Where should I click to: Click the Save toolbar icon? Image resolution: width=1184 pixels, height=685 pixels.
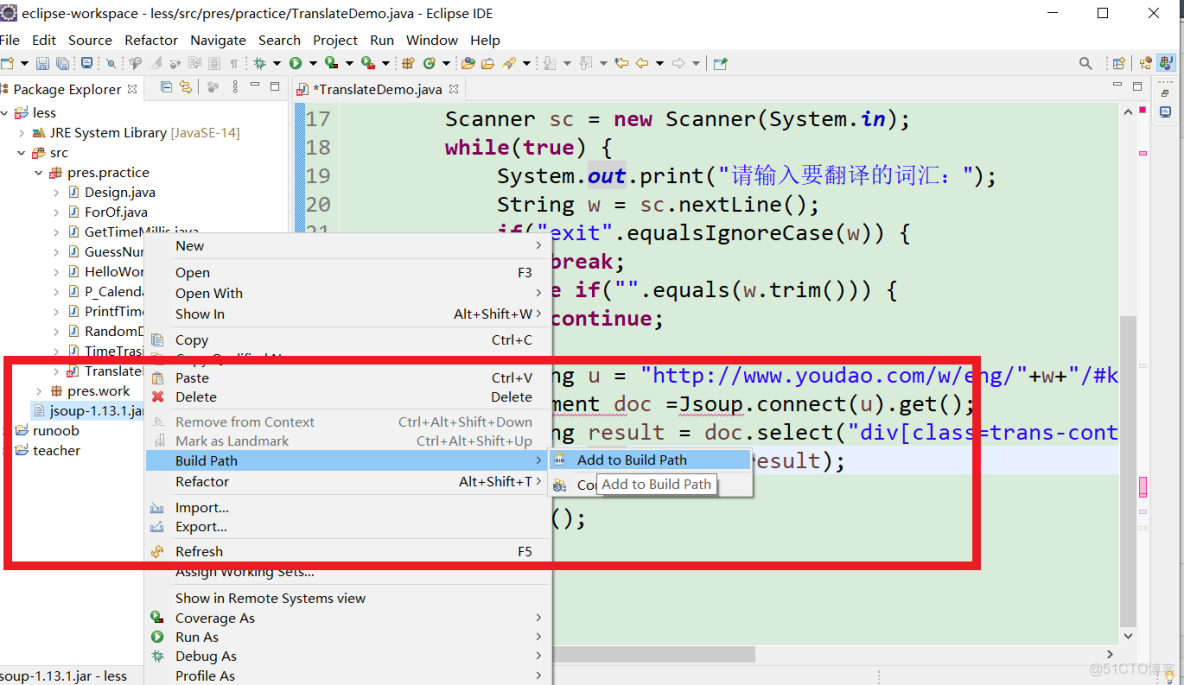(43, 63)
